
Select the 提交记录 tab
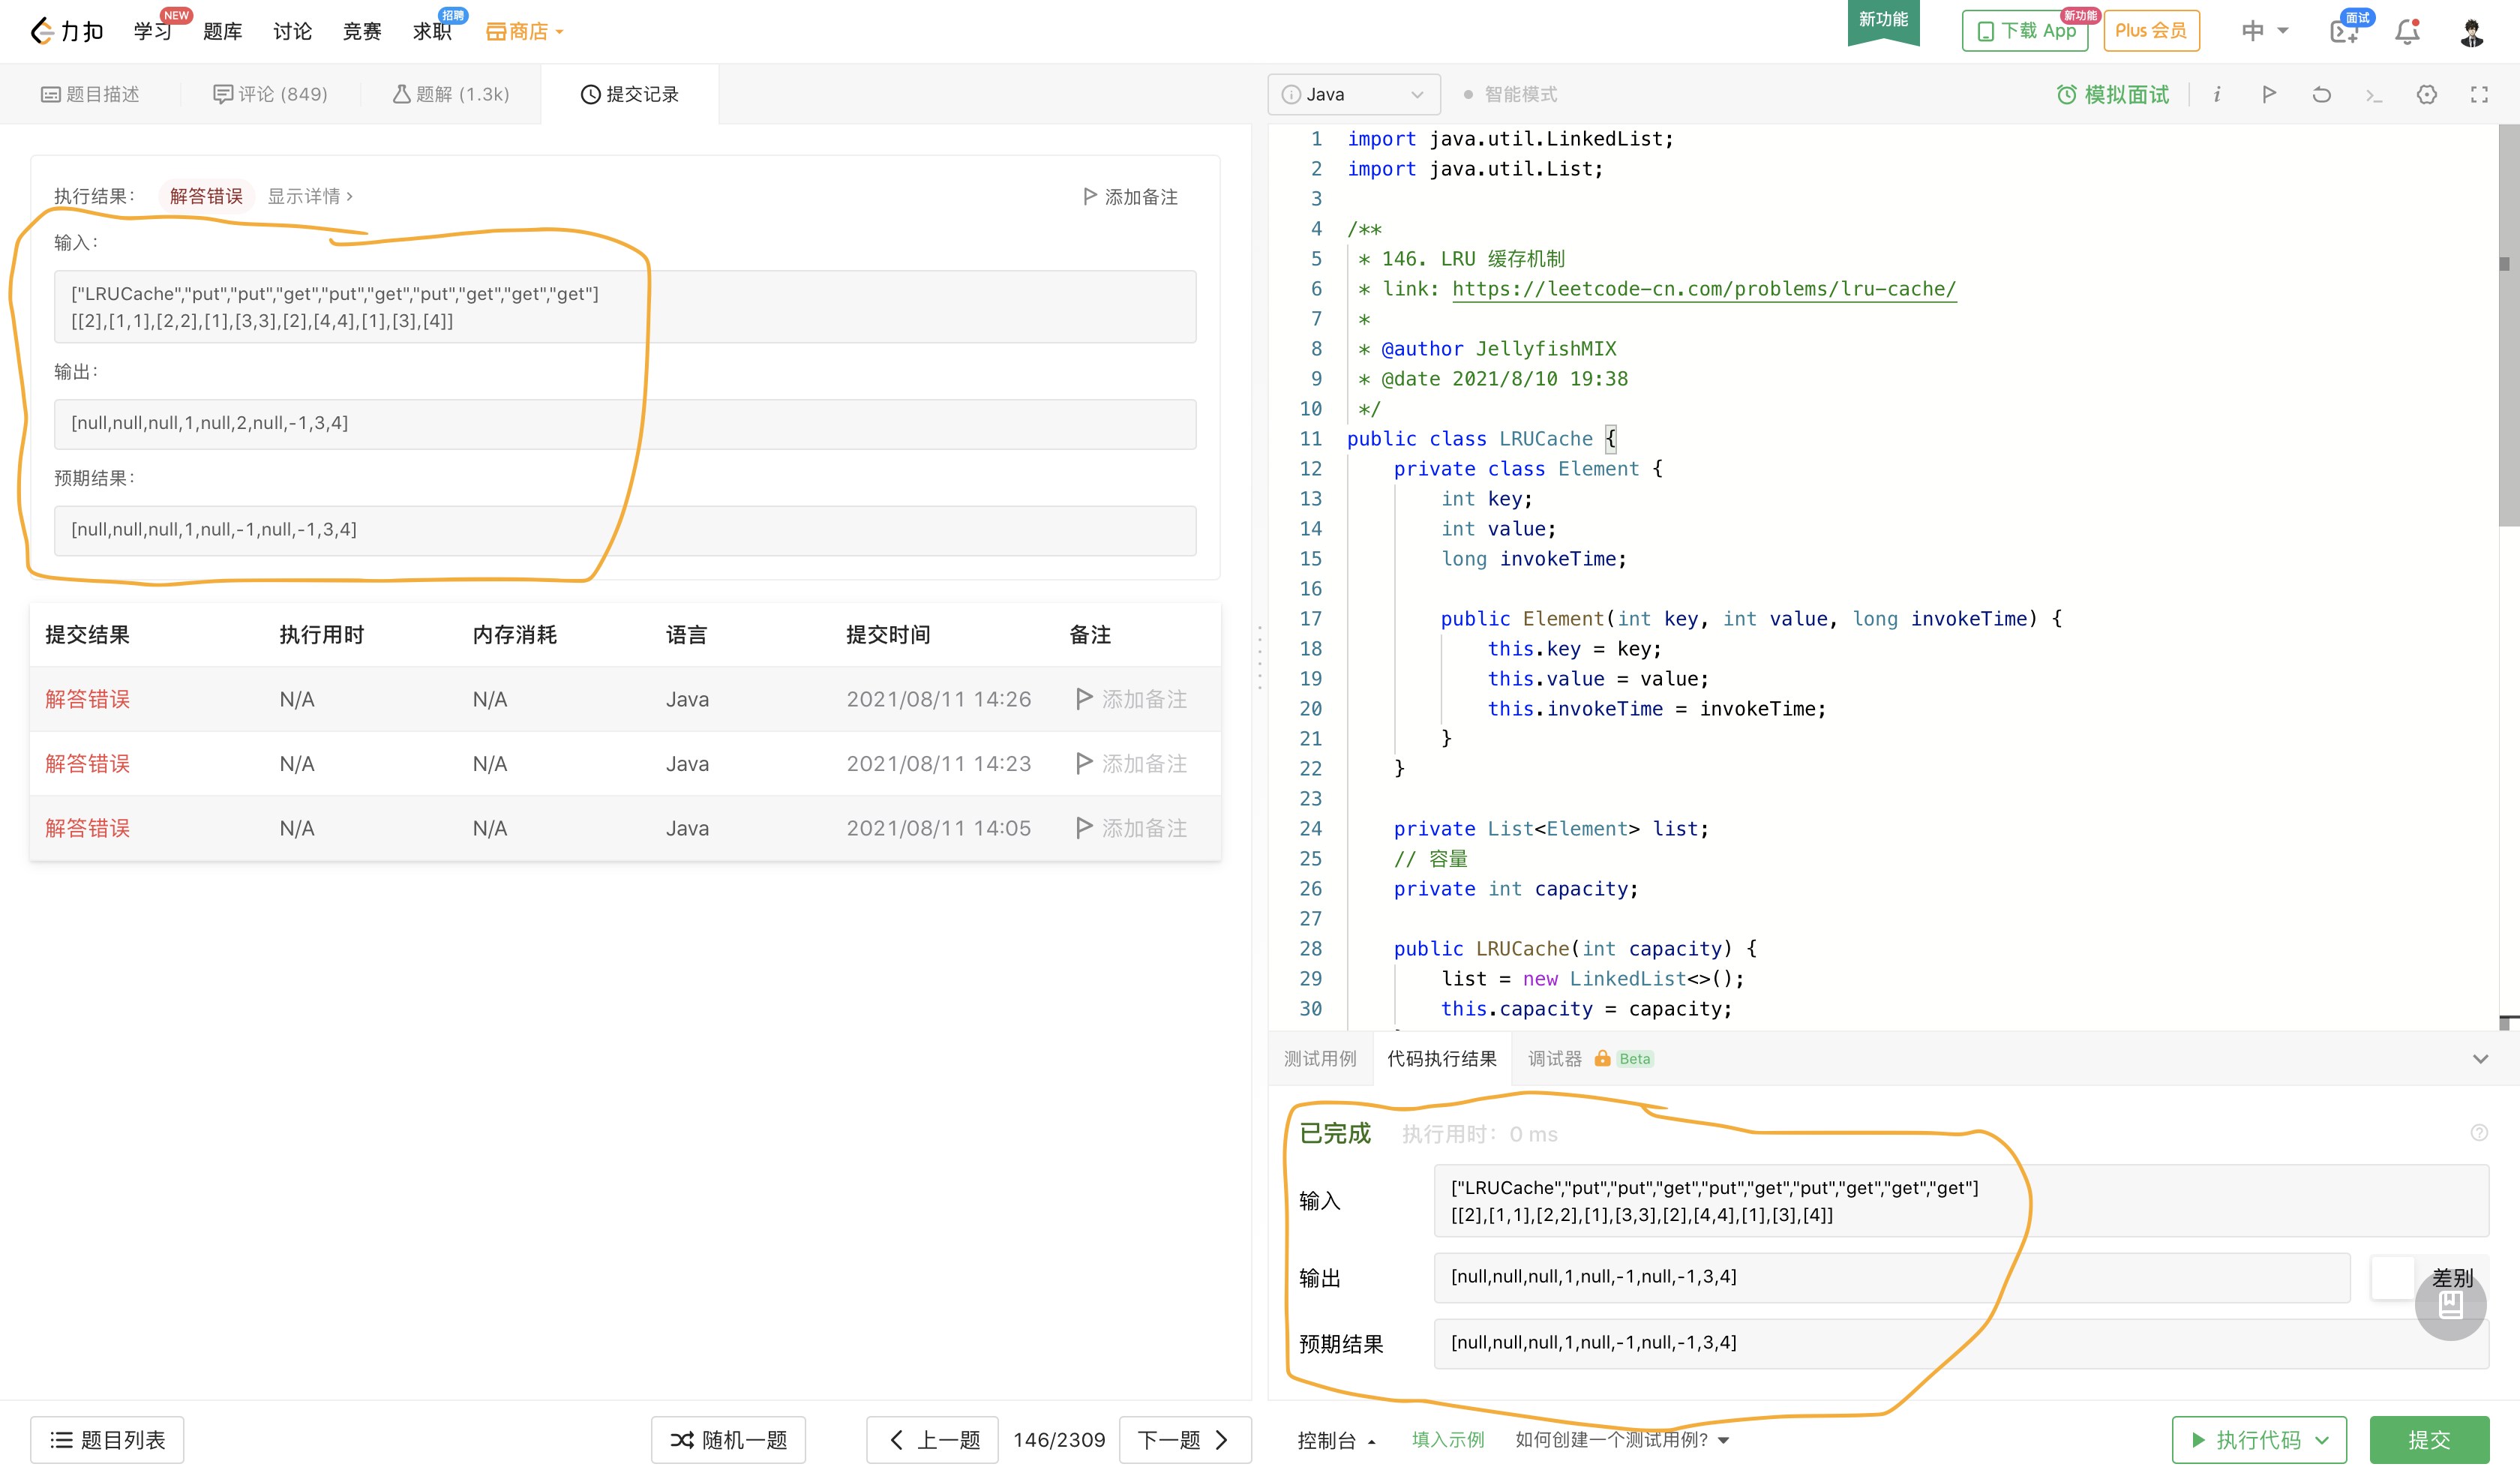tap(630, 94)
